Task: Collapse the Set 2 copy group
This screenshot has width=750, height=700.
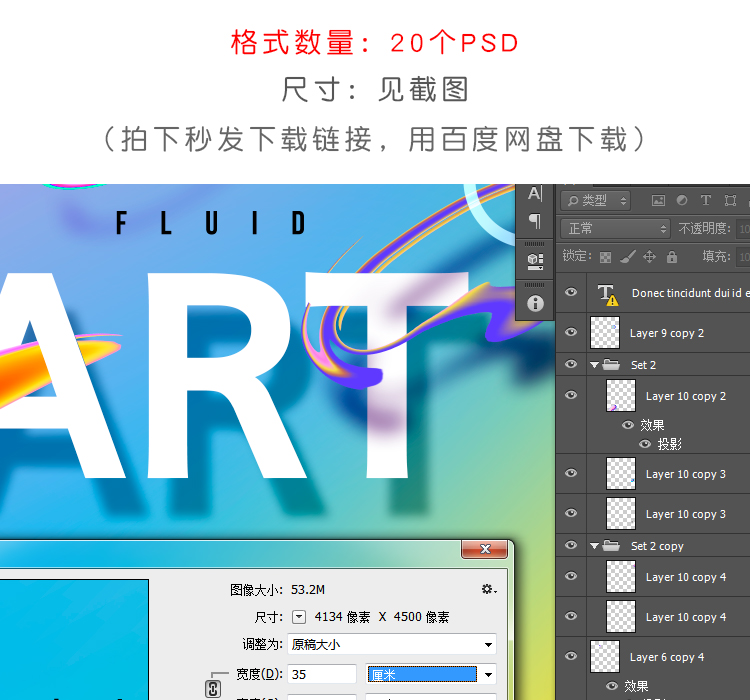Action: (596, 546)
